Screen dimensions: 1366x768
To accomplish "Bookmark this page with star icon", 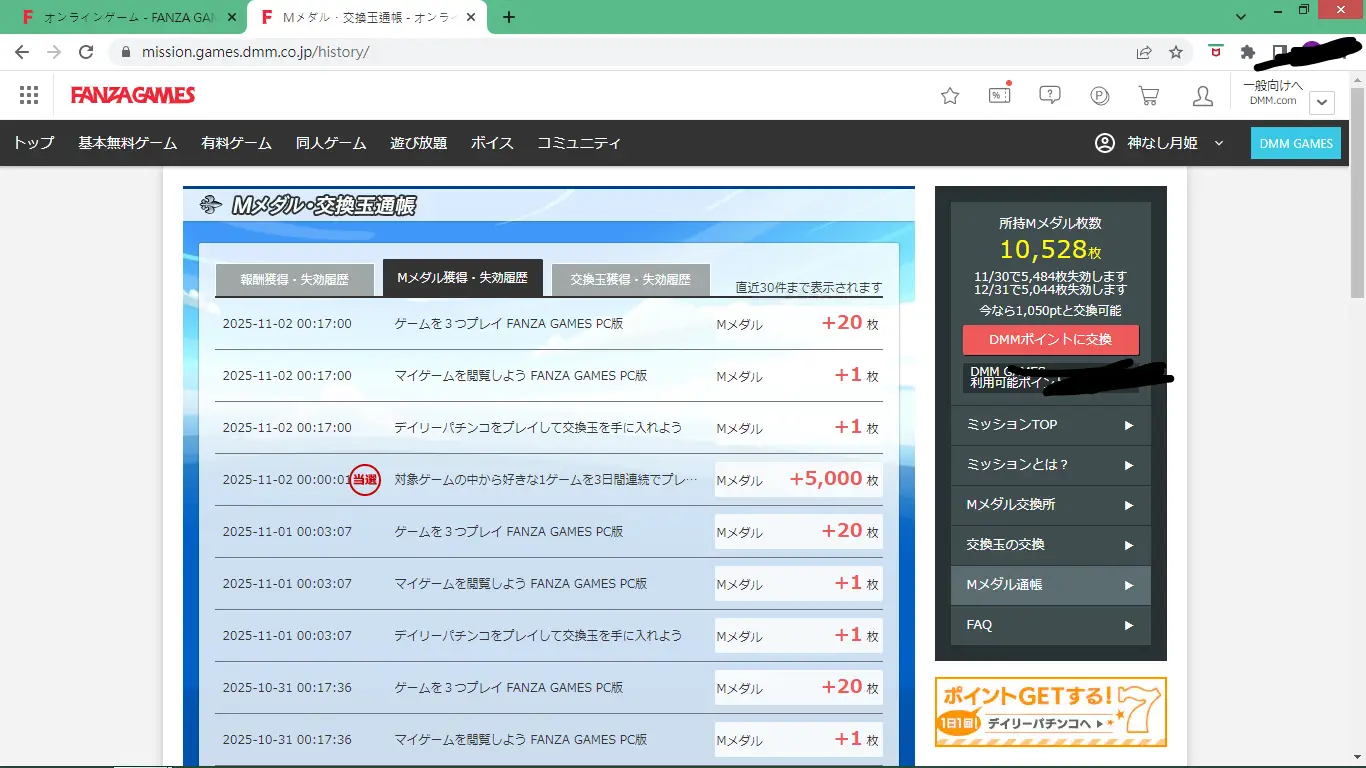I will [1176, 52].
